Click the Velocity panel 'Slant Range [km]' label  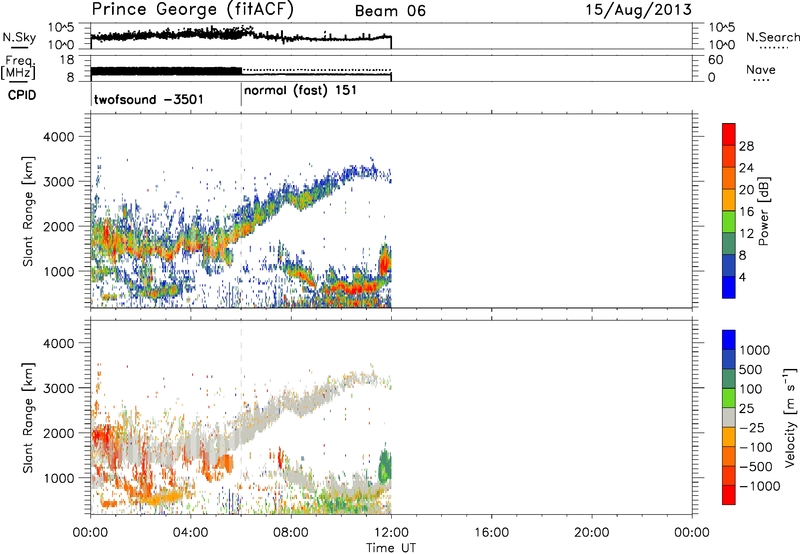tap(28, 418)
